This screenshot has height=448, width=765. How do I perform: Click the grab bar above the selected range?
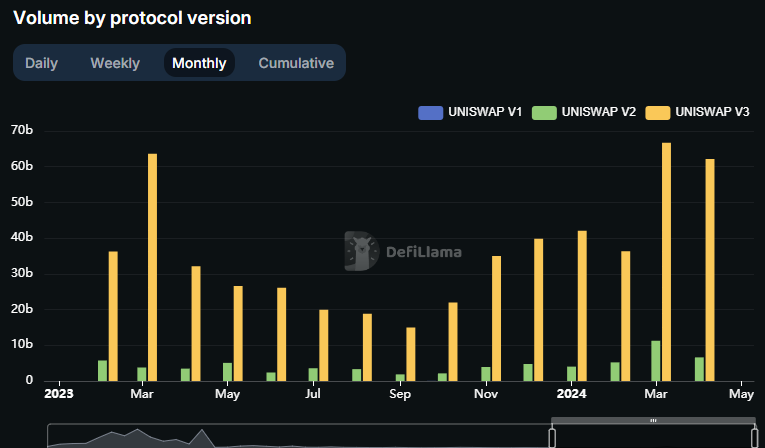[x=653, y=420]
